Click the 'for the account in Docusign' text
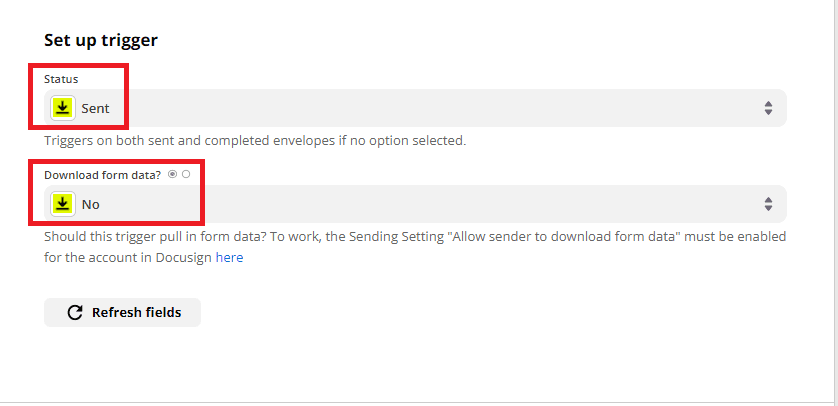This screenshot has width=838, height=406. click(128, 257)
